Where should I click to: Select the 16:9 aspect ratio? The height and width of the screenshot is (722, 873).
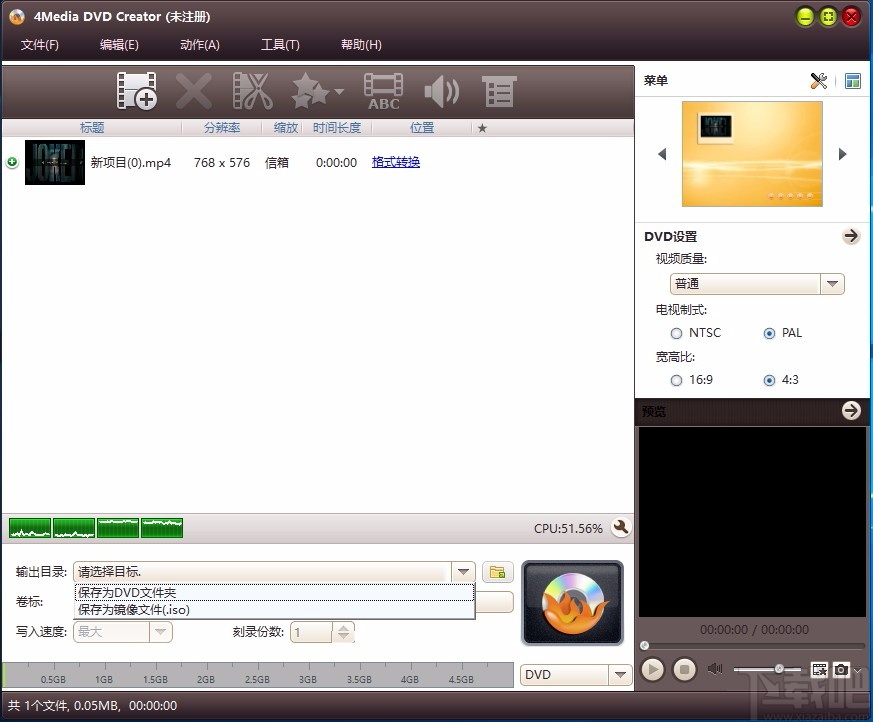point(677,380)
